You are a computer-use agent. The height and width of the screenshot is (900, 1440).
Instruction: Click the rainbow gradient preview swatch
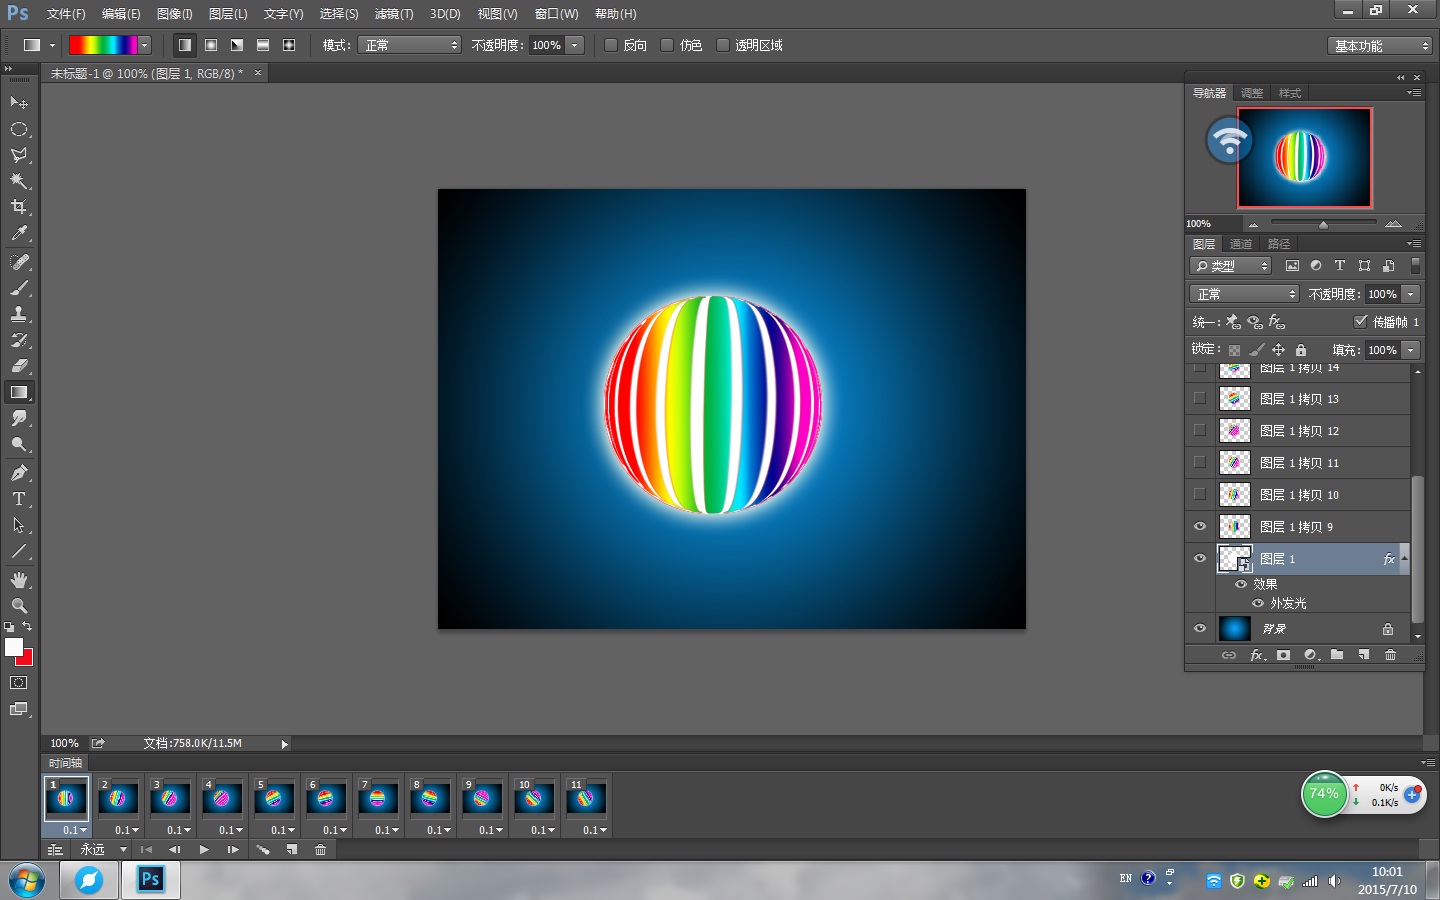tap(103, 45)
